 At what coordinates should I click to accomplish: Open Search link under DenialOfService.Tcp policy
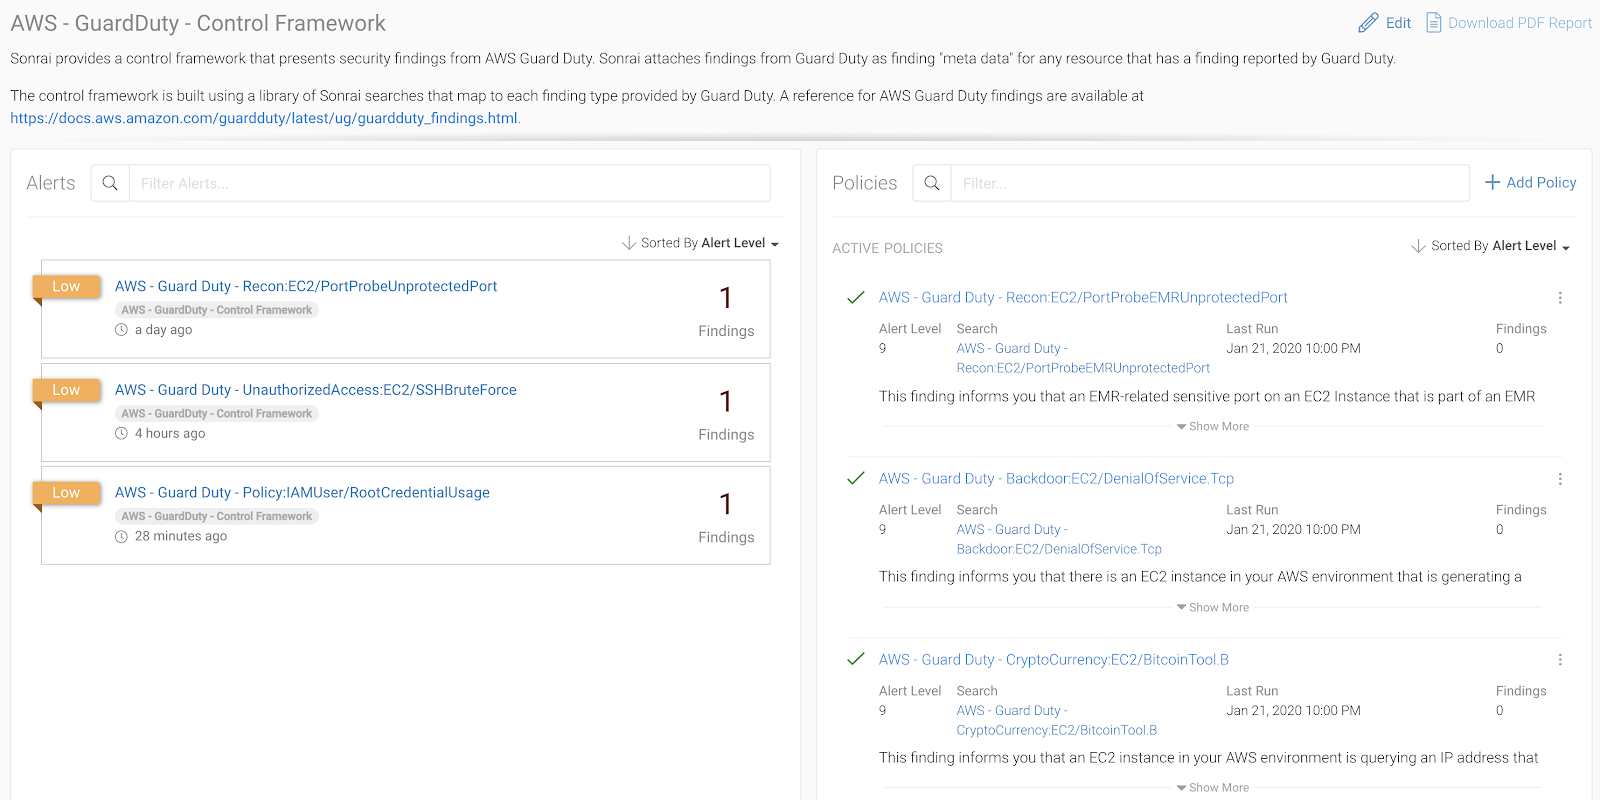click(1059, 539)
